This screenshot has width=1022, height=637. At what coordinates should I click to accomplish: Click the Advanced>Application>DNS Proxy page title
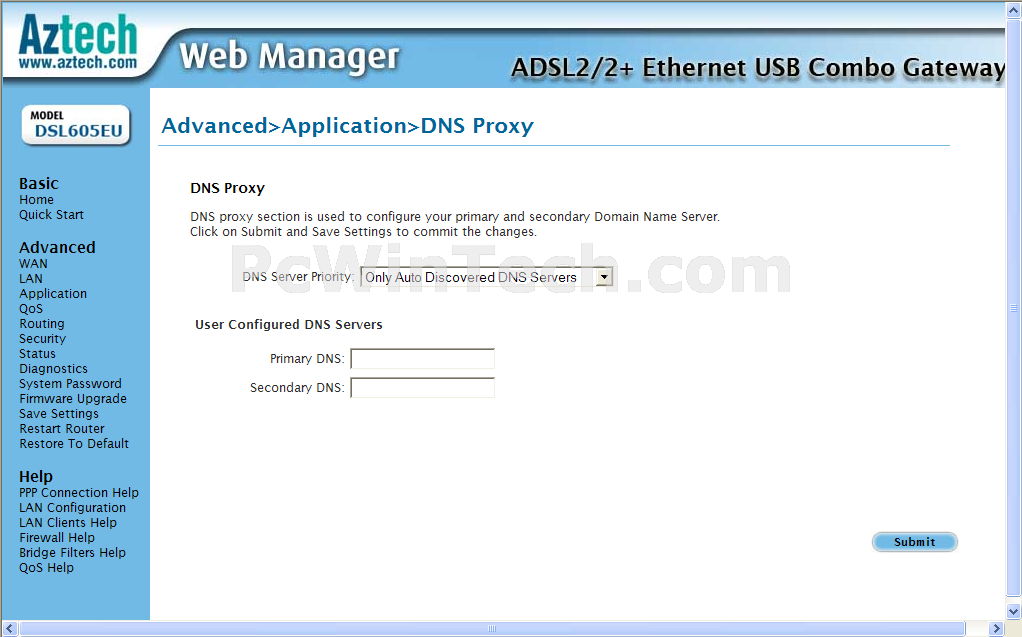pos(347,125)
